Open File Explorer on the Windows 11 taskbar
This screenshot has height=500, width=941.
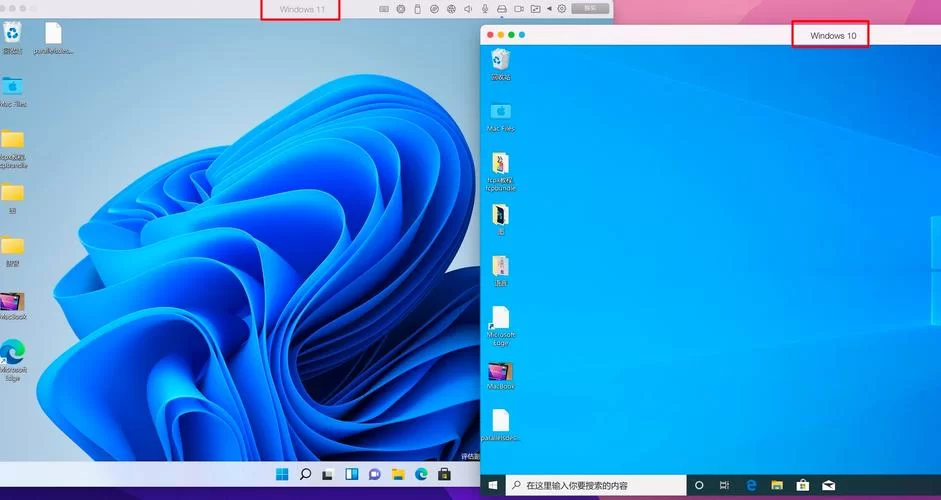coord(398,475)
